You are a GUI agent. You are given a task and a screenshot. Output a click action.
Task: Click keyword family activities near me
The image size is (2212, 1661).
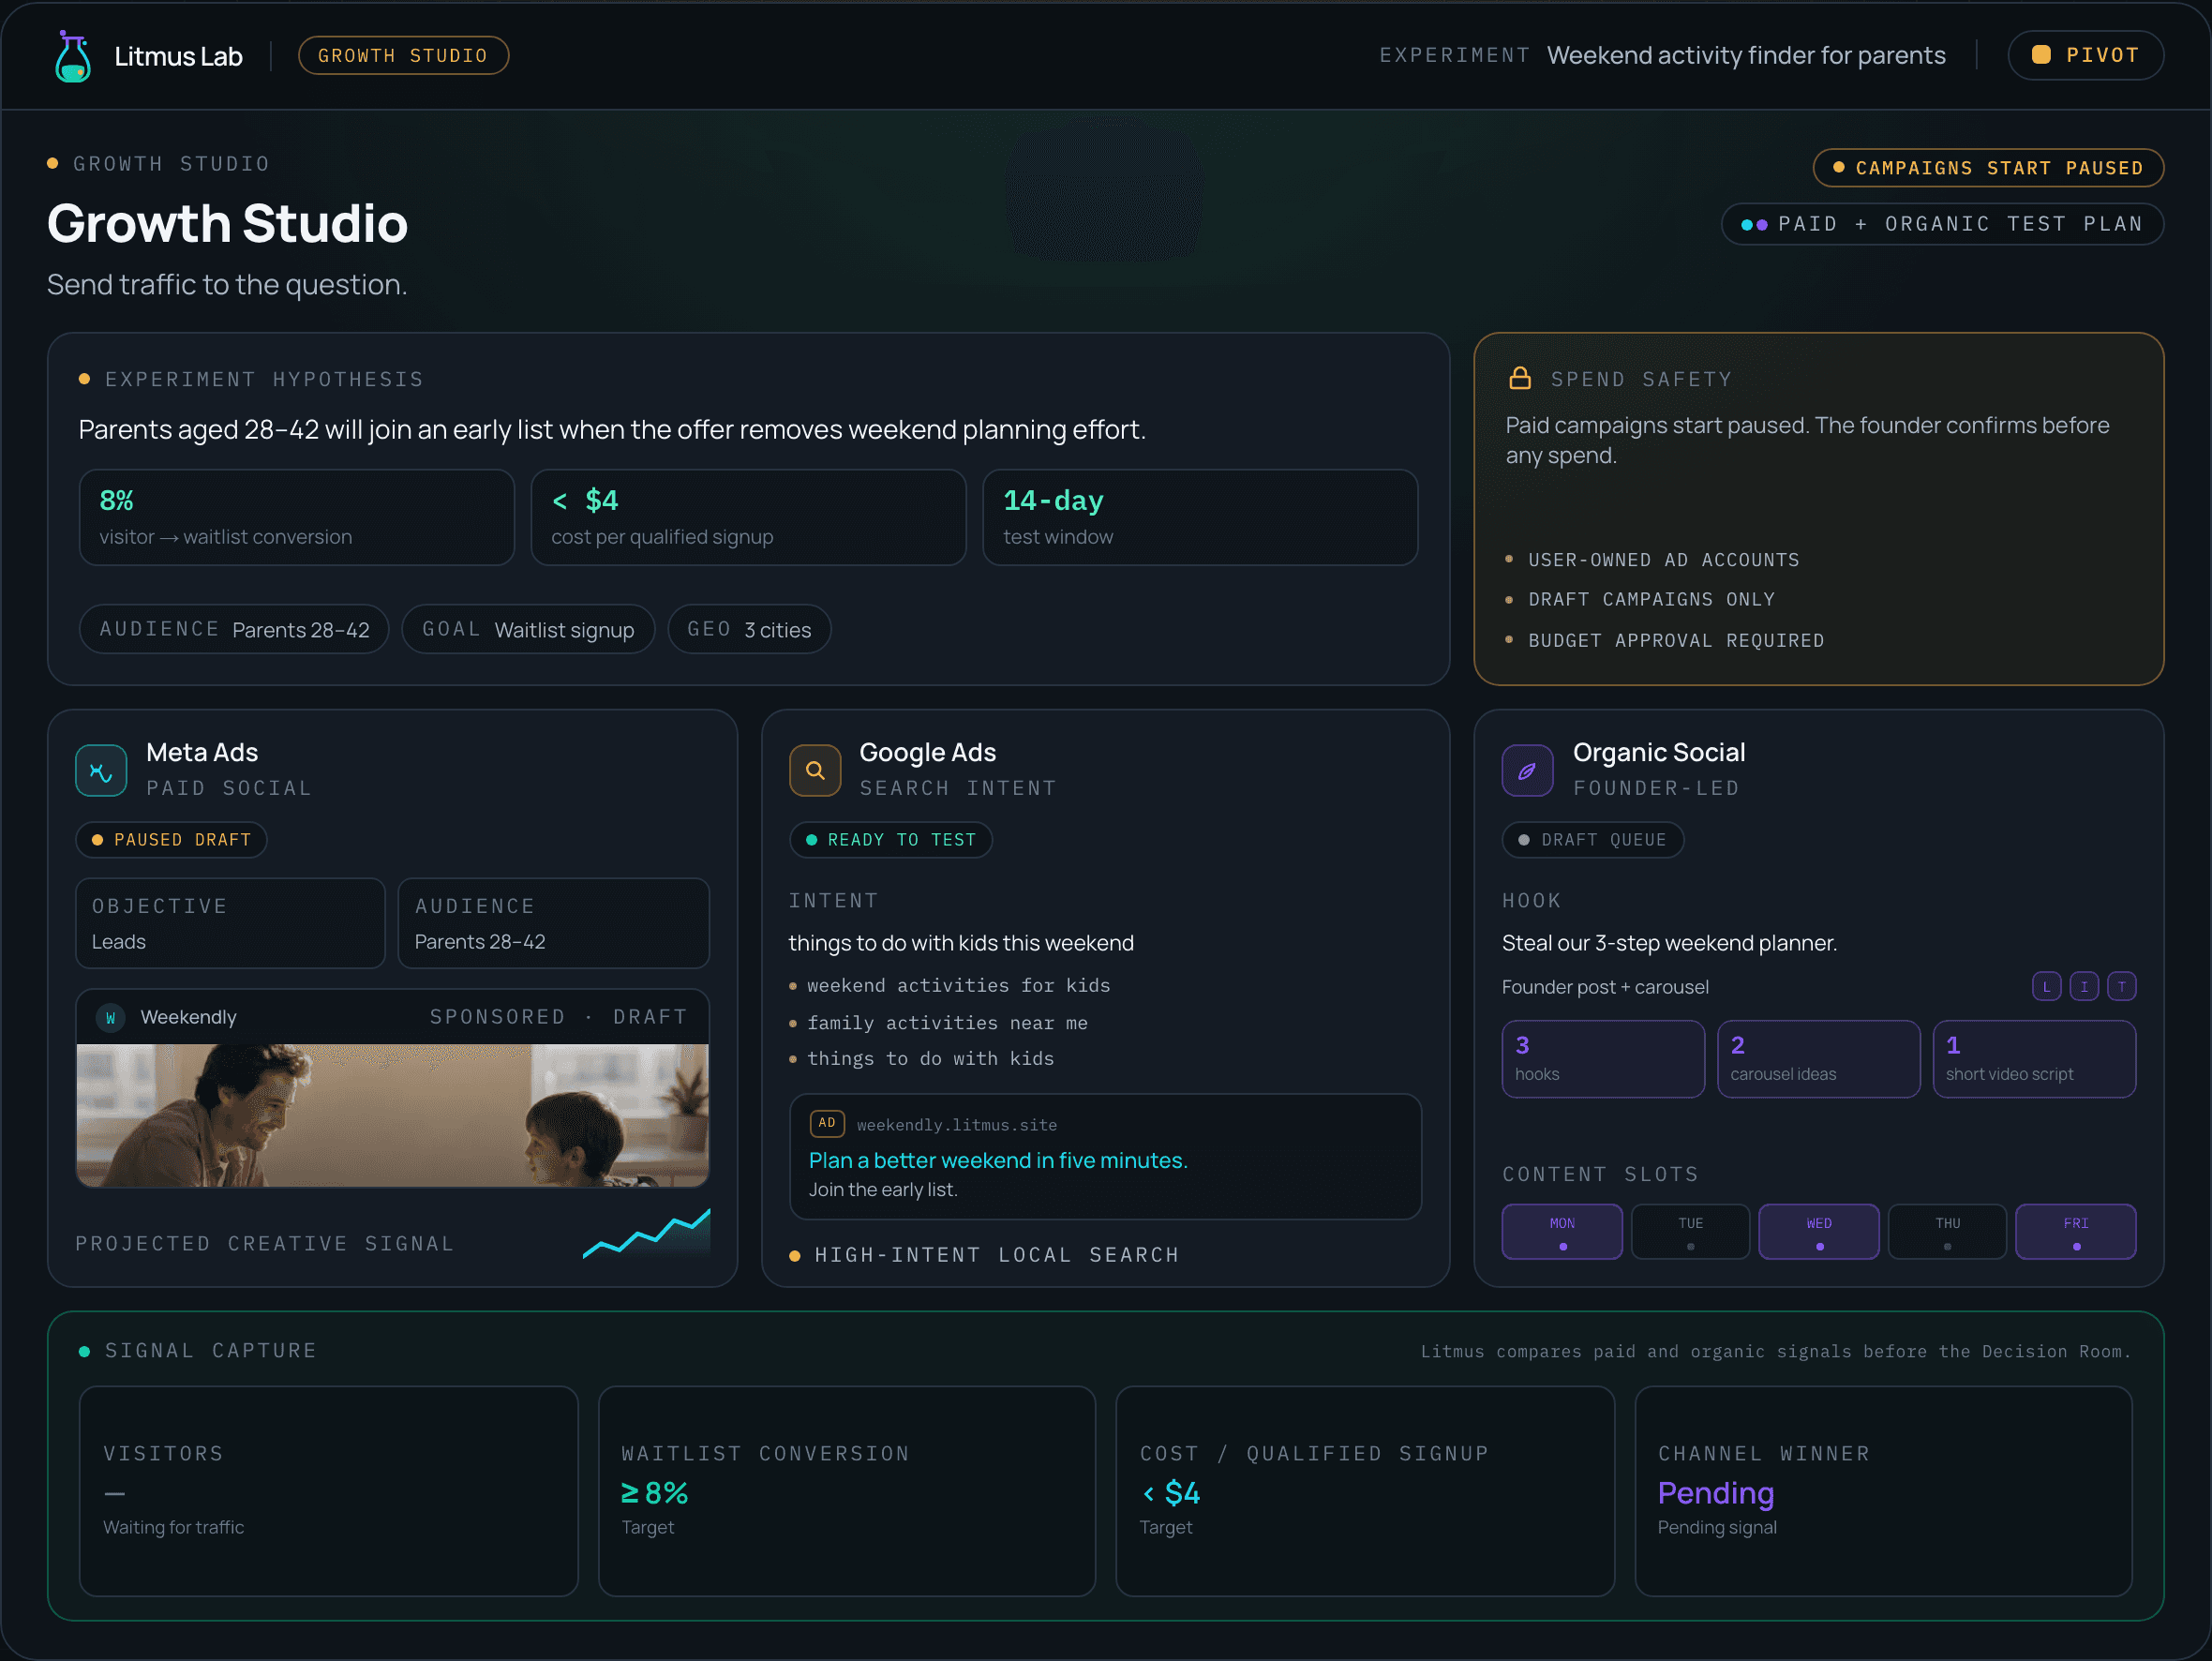pyautogui.click(x=947, y=1023)
